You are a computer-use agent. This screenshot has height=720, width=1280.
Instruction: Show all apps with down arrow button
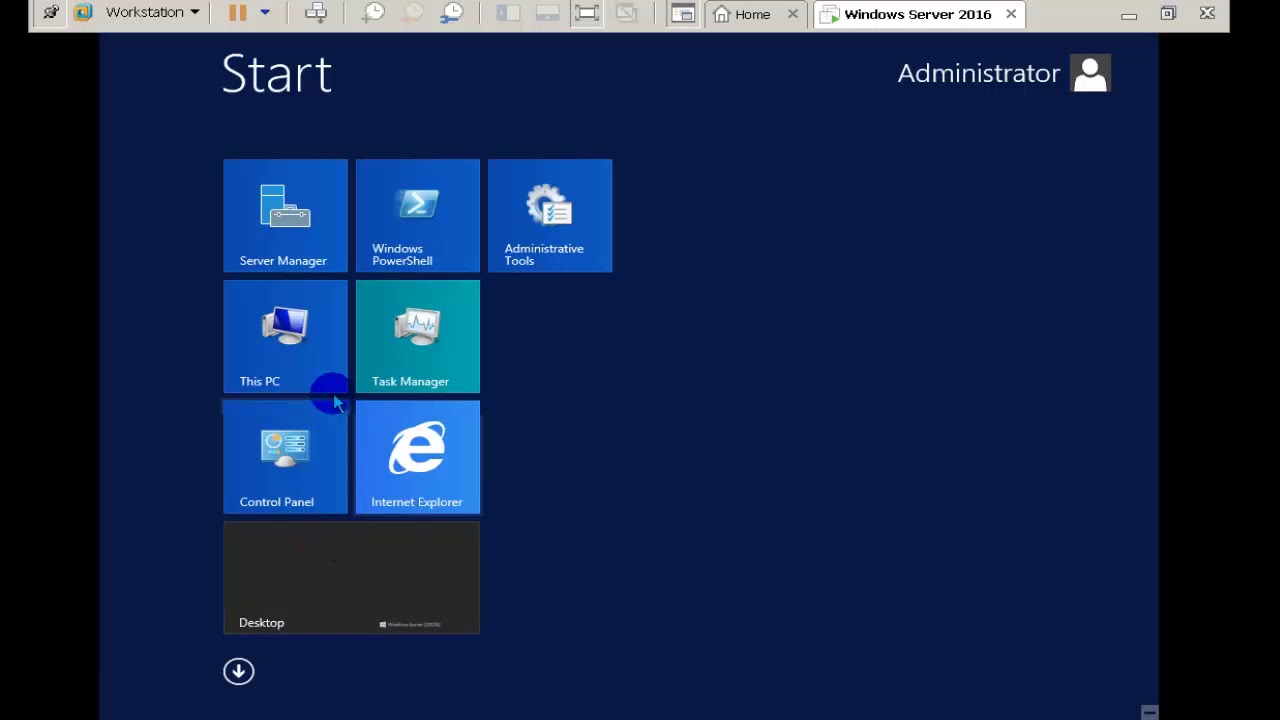tap(238, 671)
